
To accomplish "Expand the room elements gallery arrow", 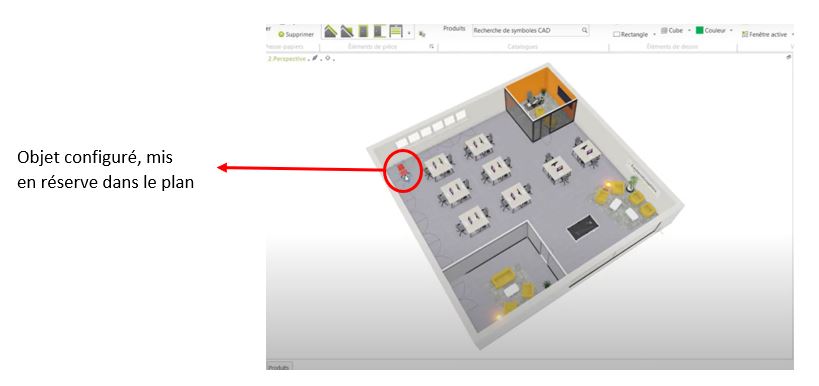I will click(409, 33).
